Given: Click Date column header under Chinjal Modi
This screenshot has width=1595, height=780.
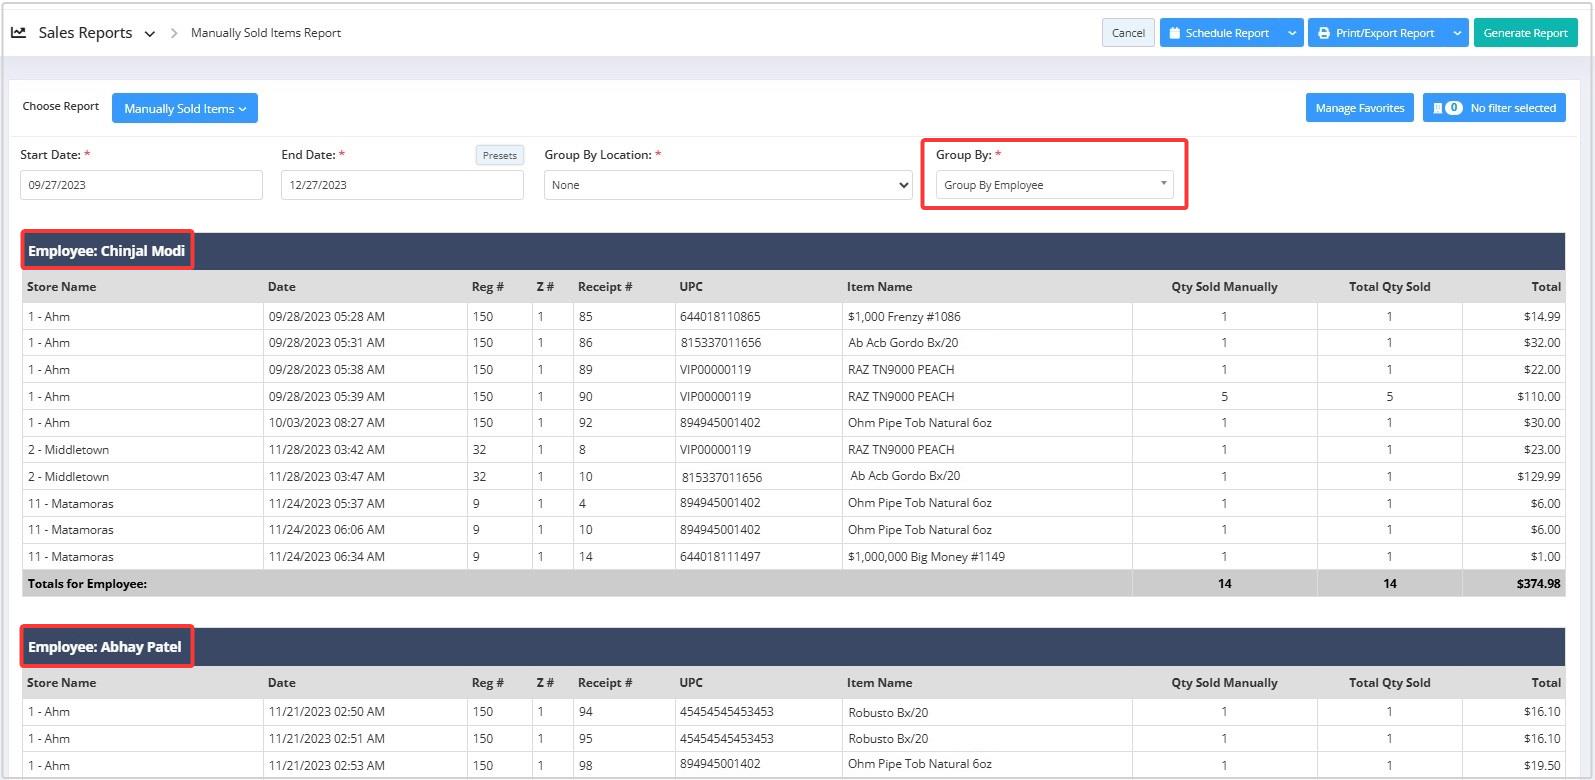Looking at the screenshot, I should 282,287.
